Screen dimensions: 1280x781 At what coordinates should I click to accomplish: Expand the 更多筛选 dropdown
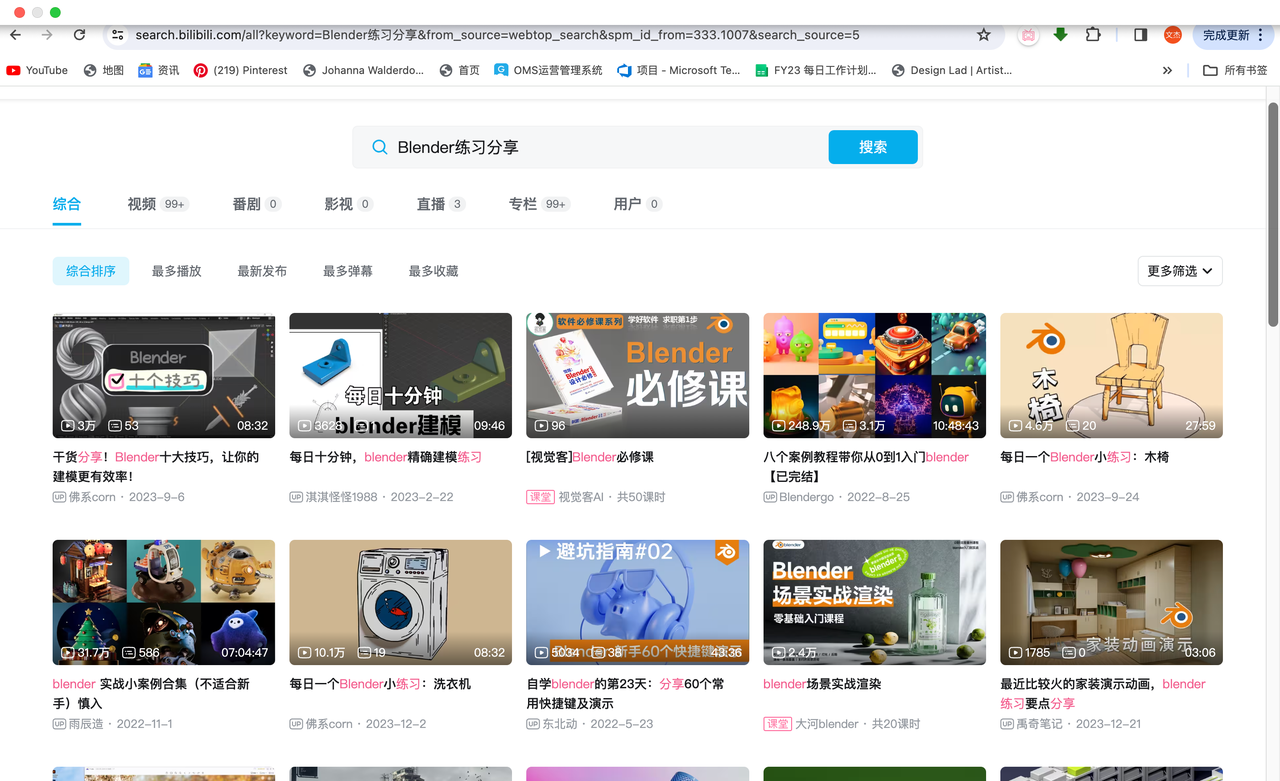click(1180, 271)
